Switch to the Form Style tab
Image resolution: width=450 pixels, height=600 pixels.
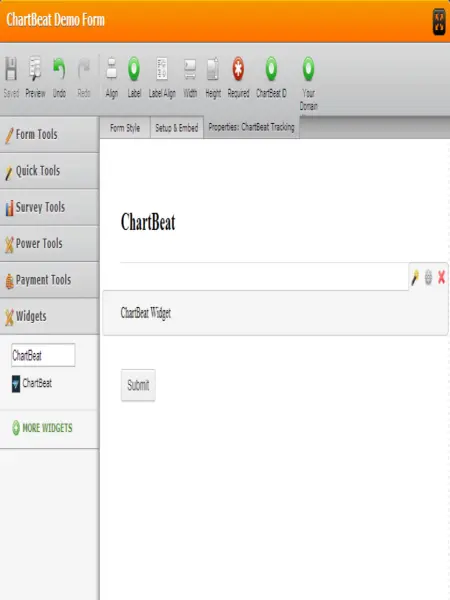click(x=125, y=128)
